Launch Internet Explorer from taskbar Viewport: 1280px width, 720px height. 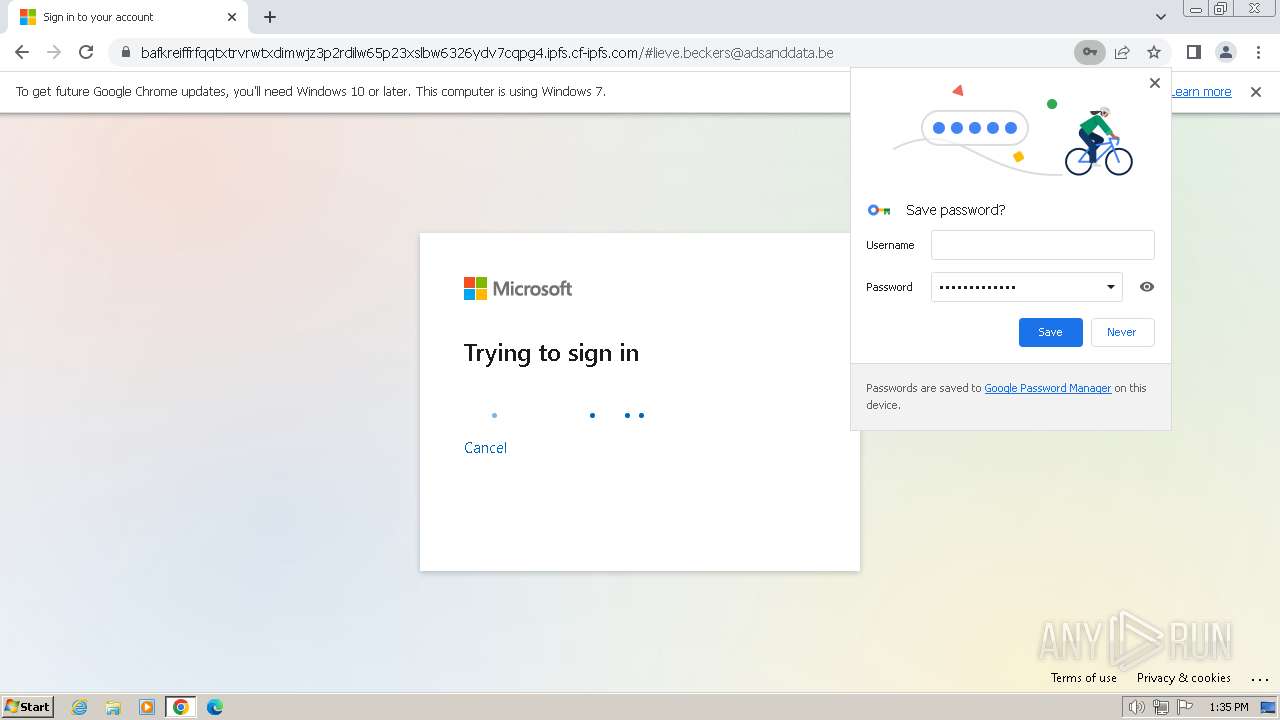79,707
